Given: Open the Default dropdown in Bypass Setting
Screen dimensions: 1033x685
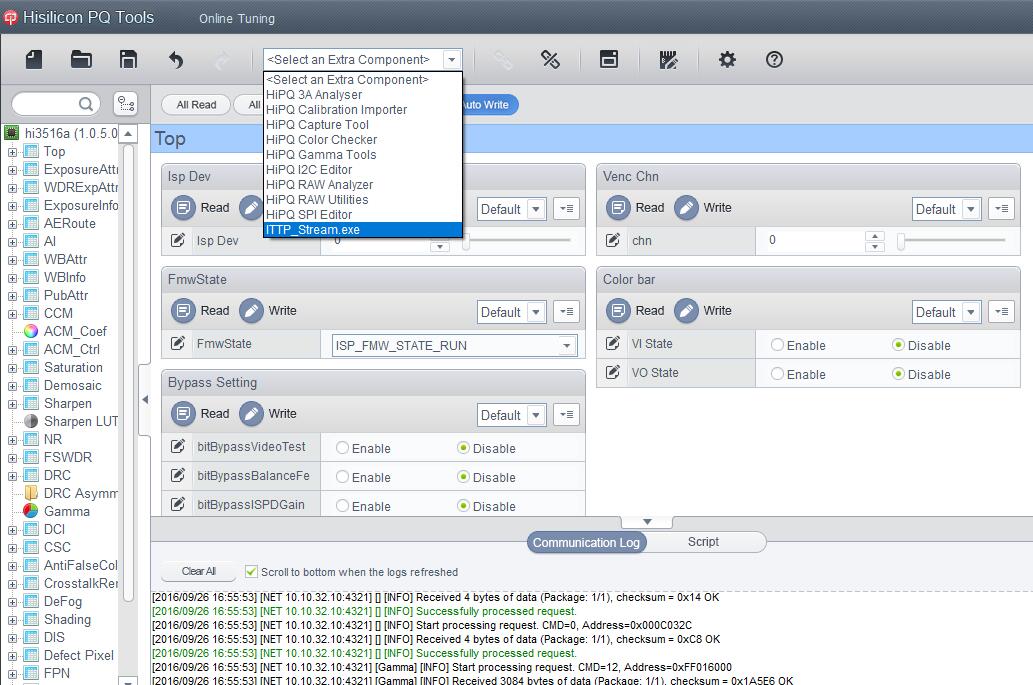Looking at the screenshot, I should (x=536, y=416).
